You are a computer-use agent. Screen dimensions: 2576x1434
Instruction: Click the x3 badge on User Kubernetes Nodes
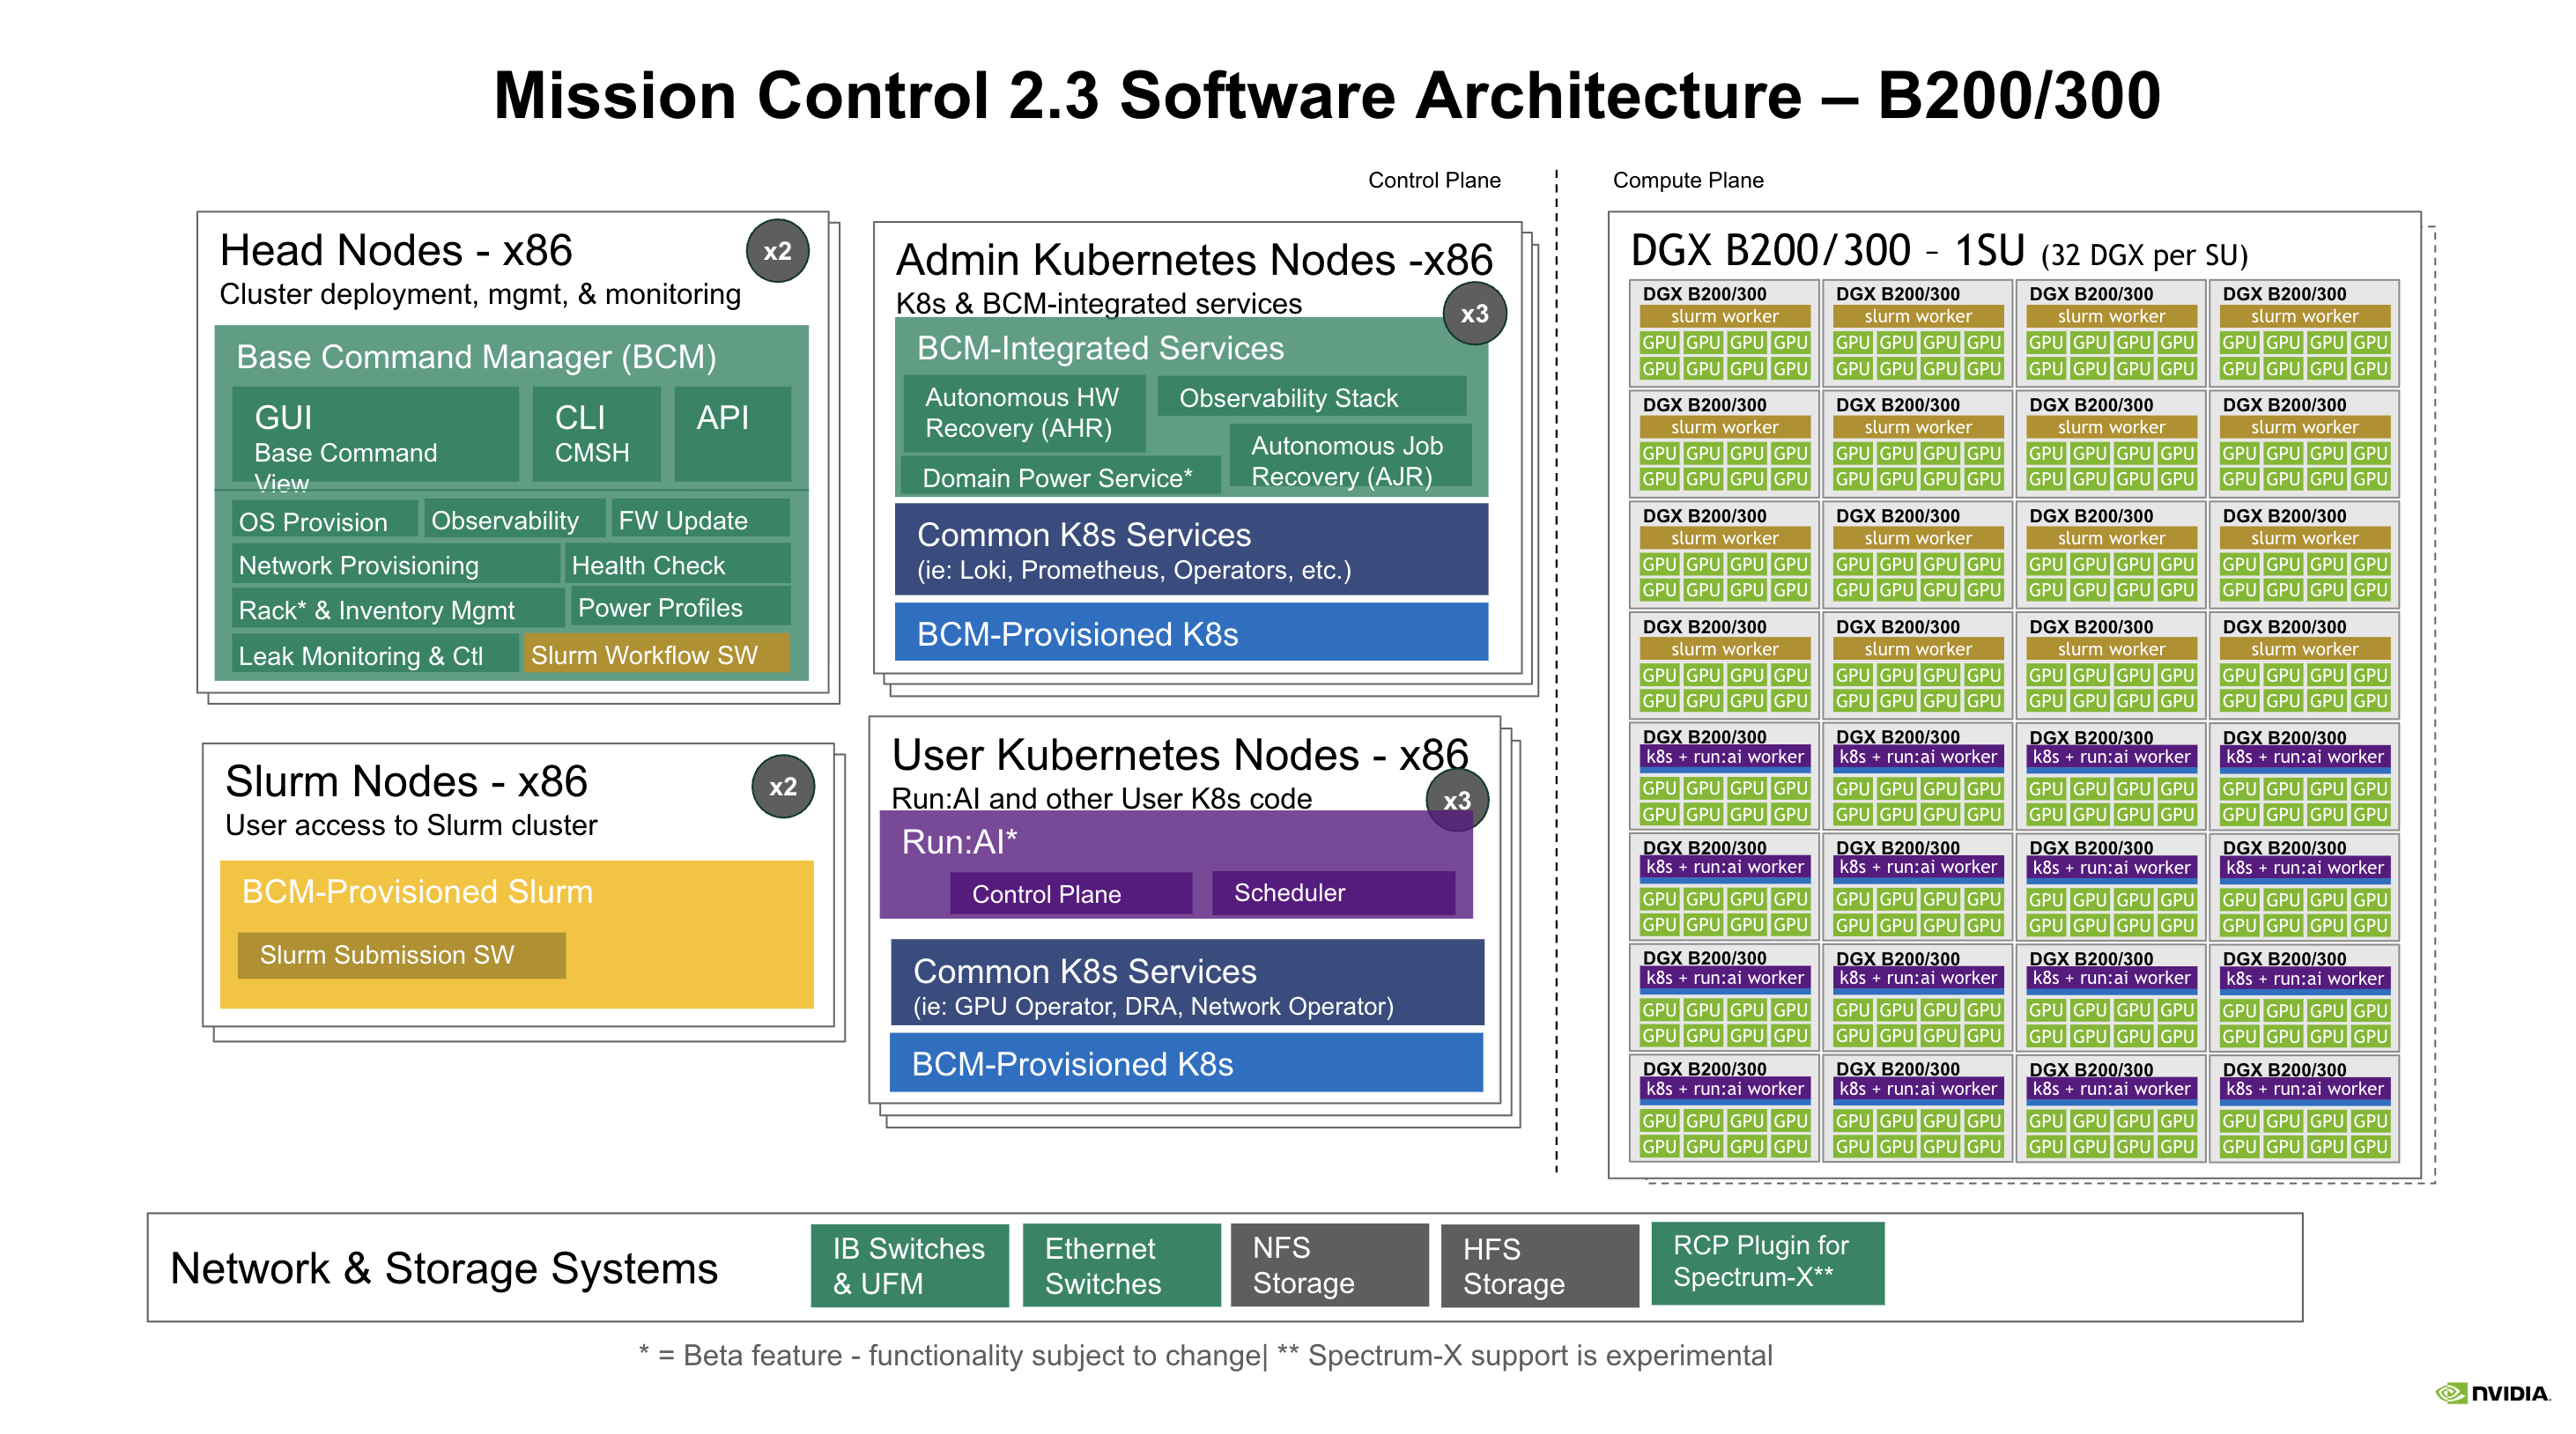1456,800
